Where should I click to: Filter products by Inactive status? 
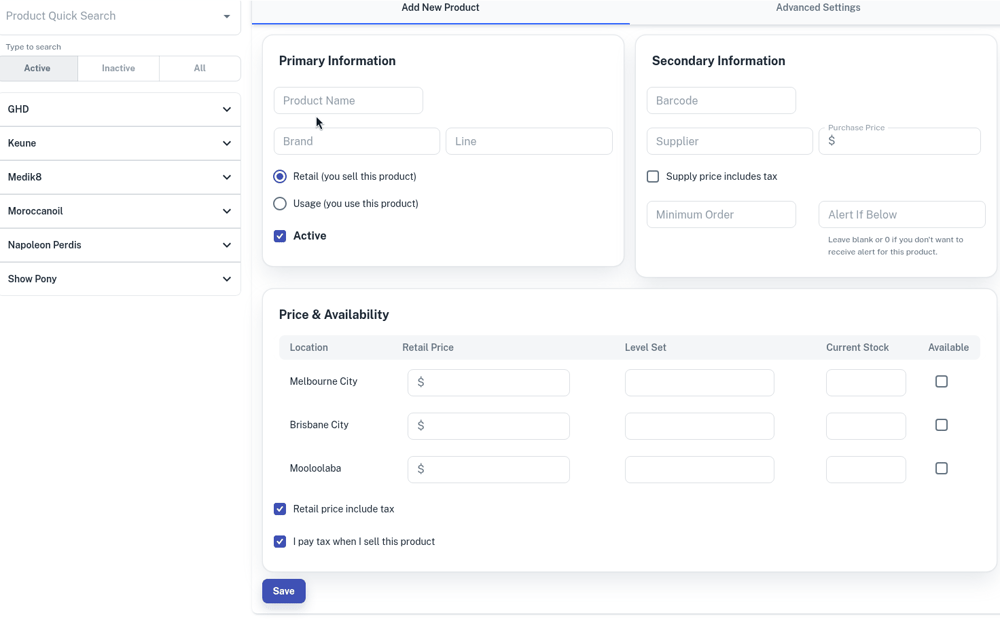(118, 68)
